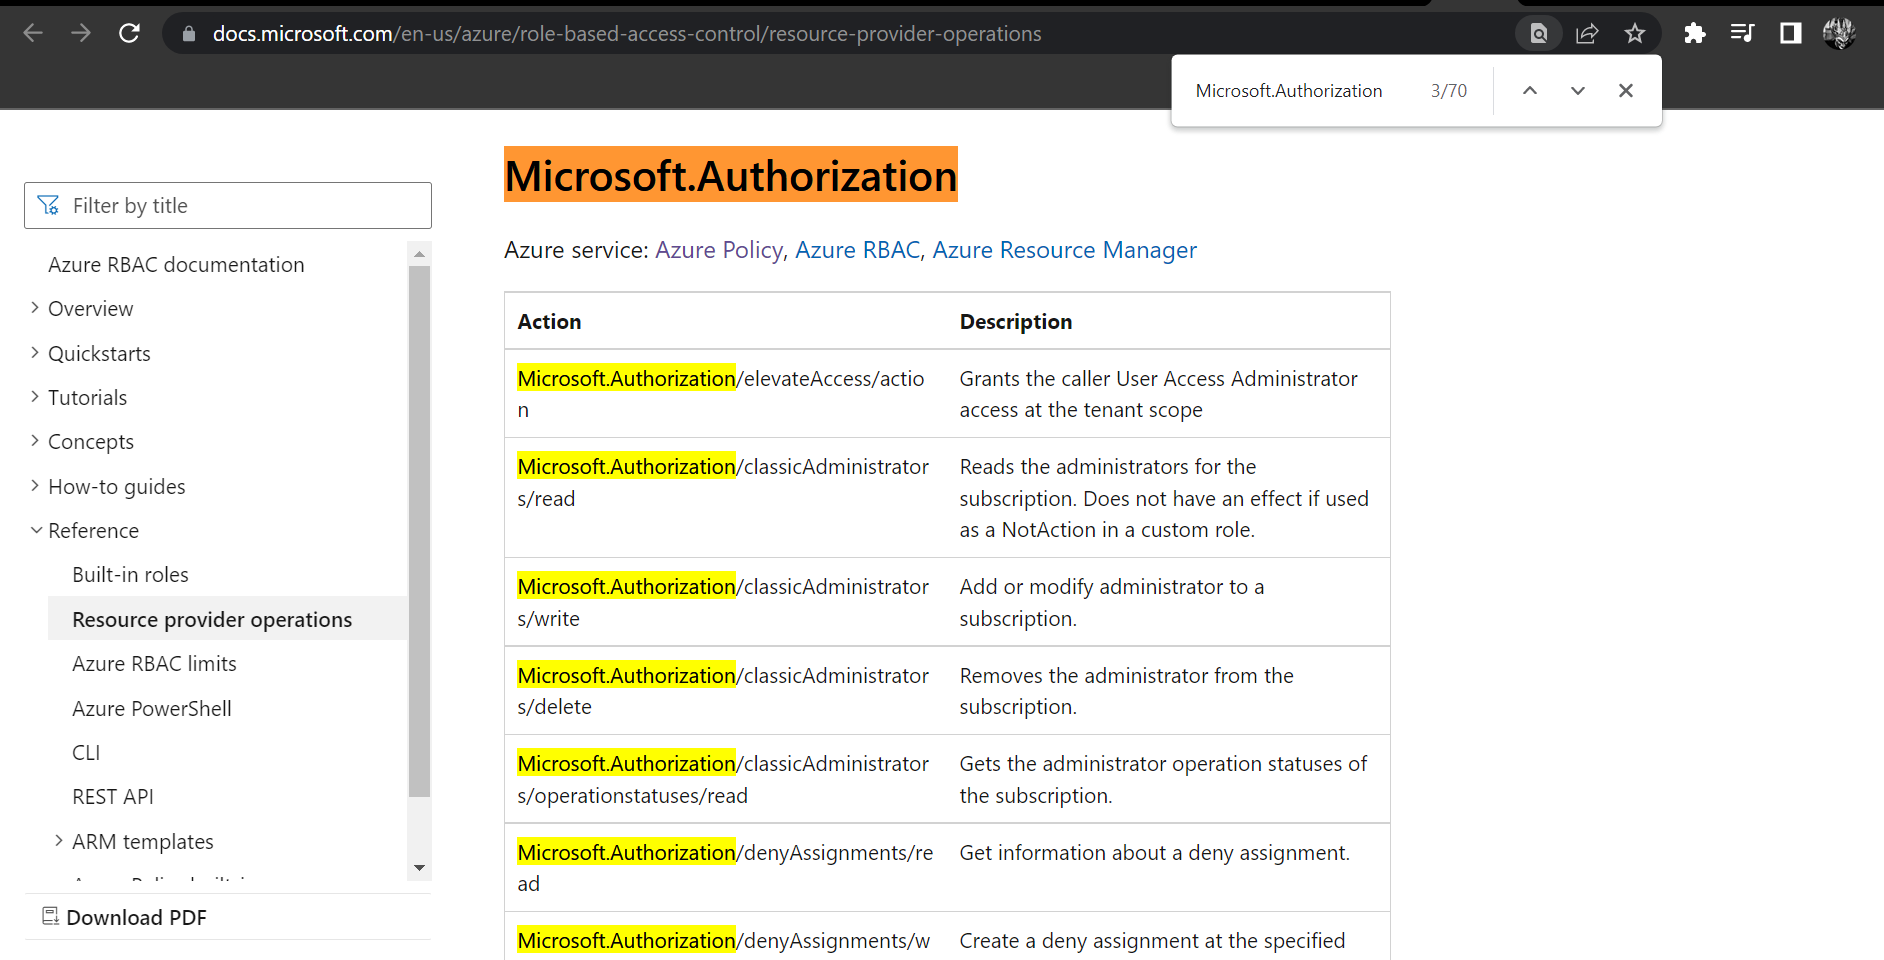Click the Download PDF document icon
The image size is (1884, 960).
tap(50, 916)
